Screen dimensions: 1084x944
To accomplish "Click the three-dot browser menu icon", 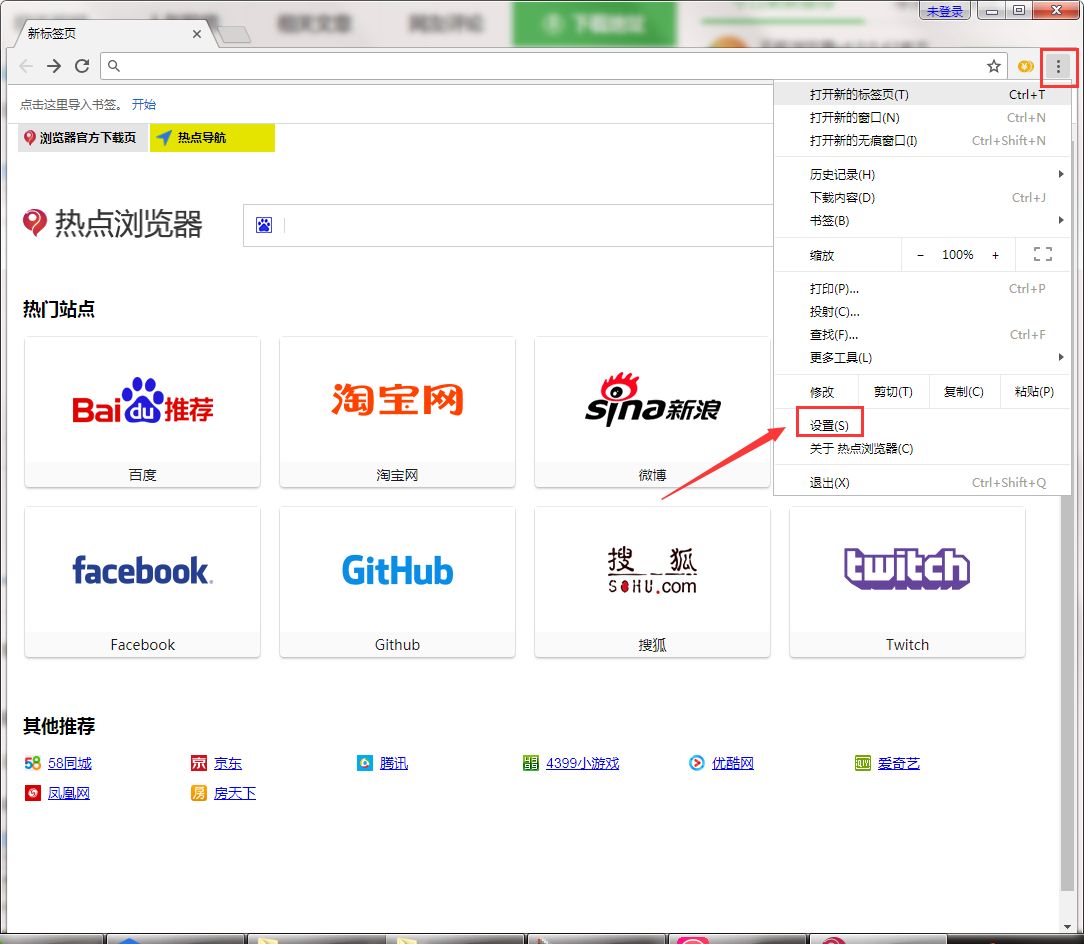I will point(1058,66).
